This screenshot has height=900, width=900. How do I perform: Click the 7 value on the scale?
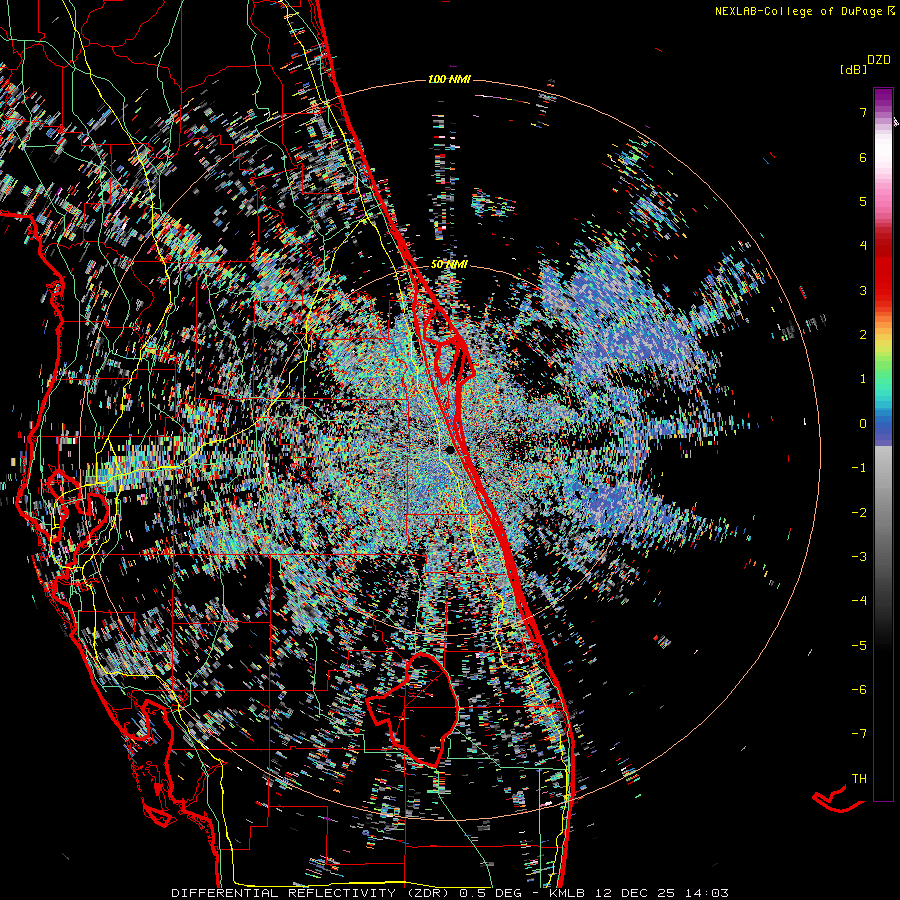pos(863,112)
